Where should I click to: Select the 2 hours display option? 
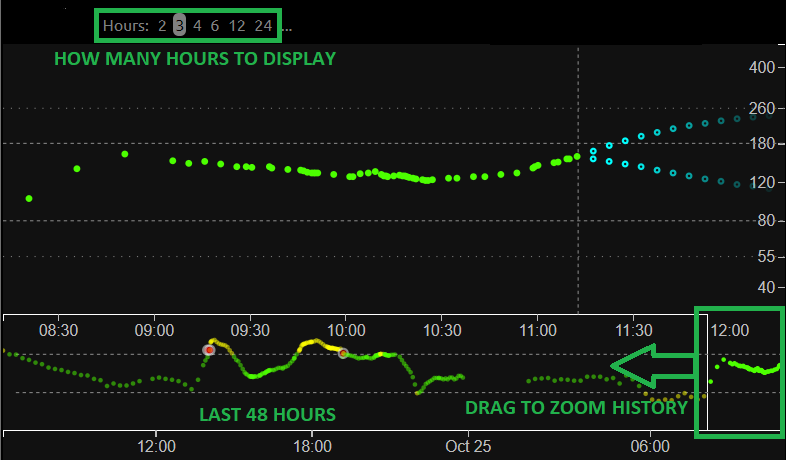click(x=162, y=26)
